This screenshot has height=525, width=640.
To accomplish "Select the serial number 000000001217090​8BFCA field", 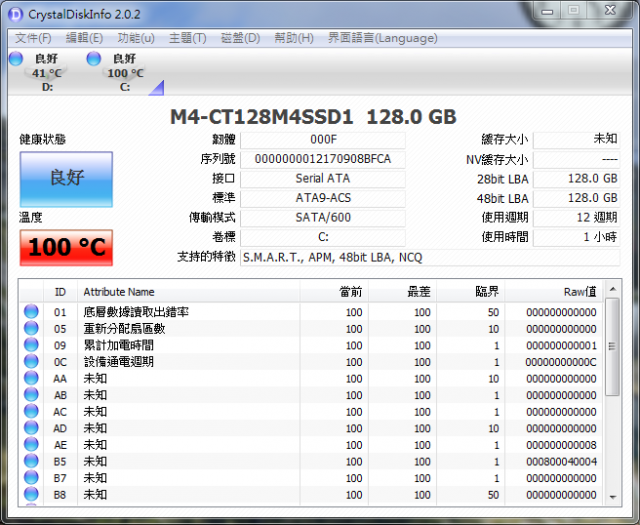I will [323, 159].
